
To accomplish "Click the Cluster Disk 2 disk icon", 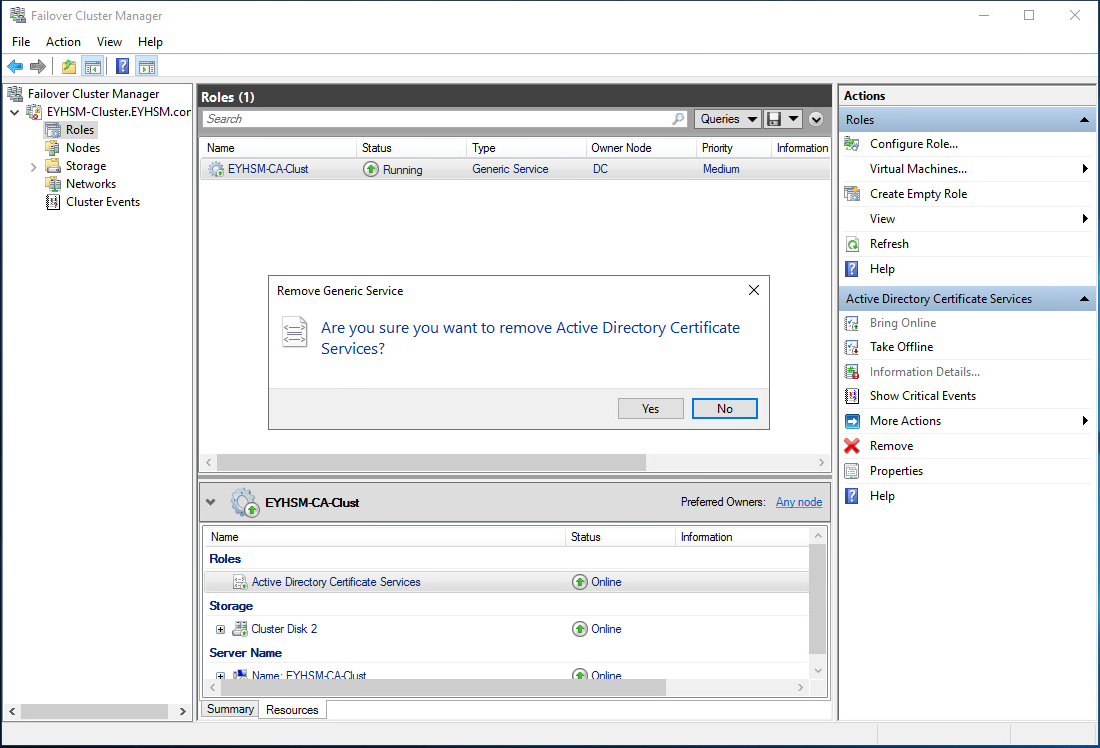I will point(240,629).
